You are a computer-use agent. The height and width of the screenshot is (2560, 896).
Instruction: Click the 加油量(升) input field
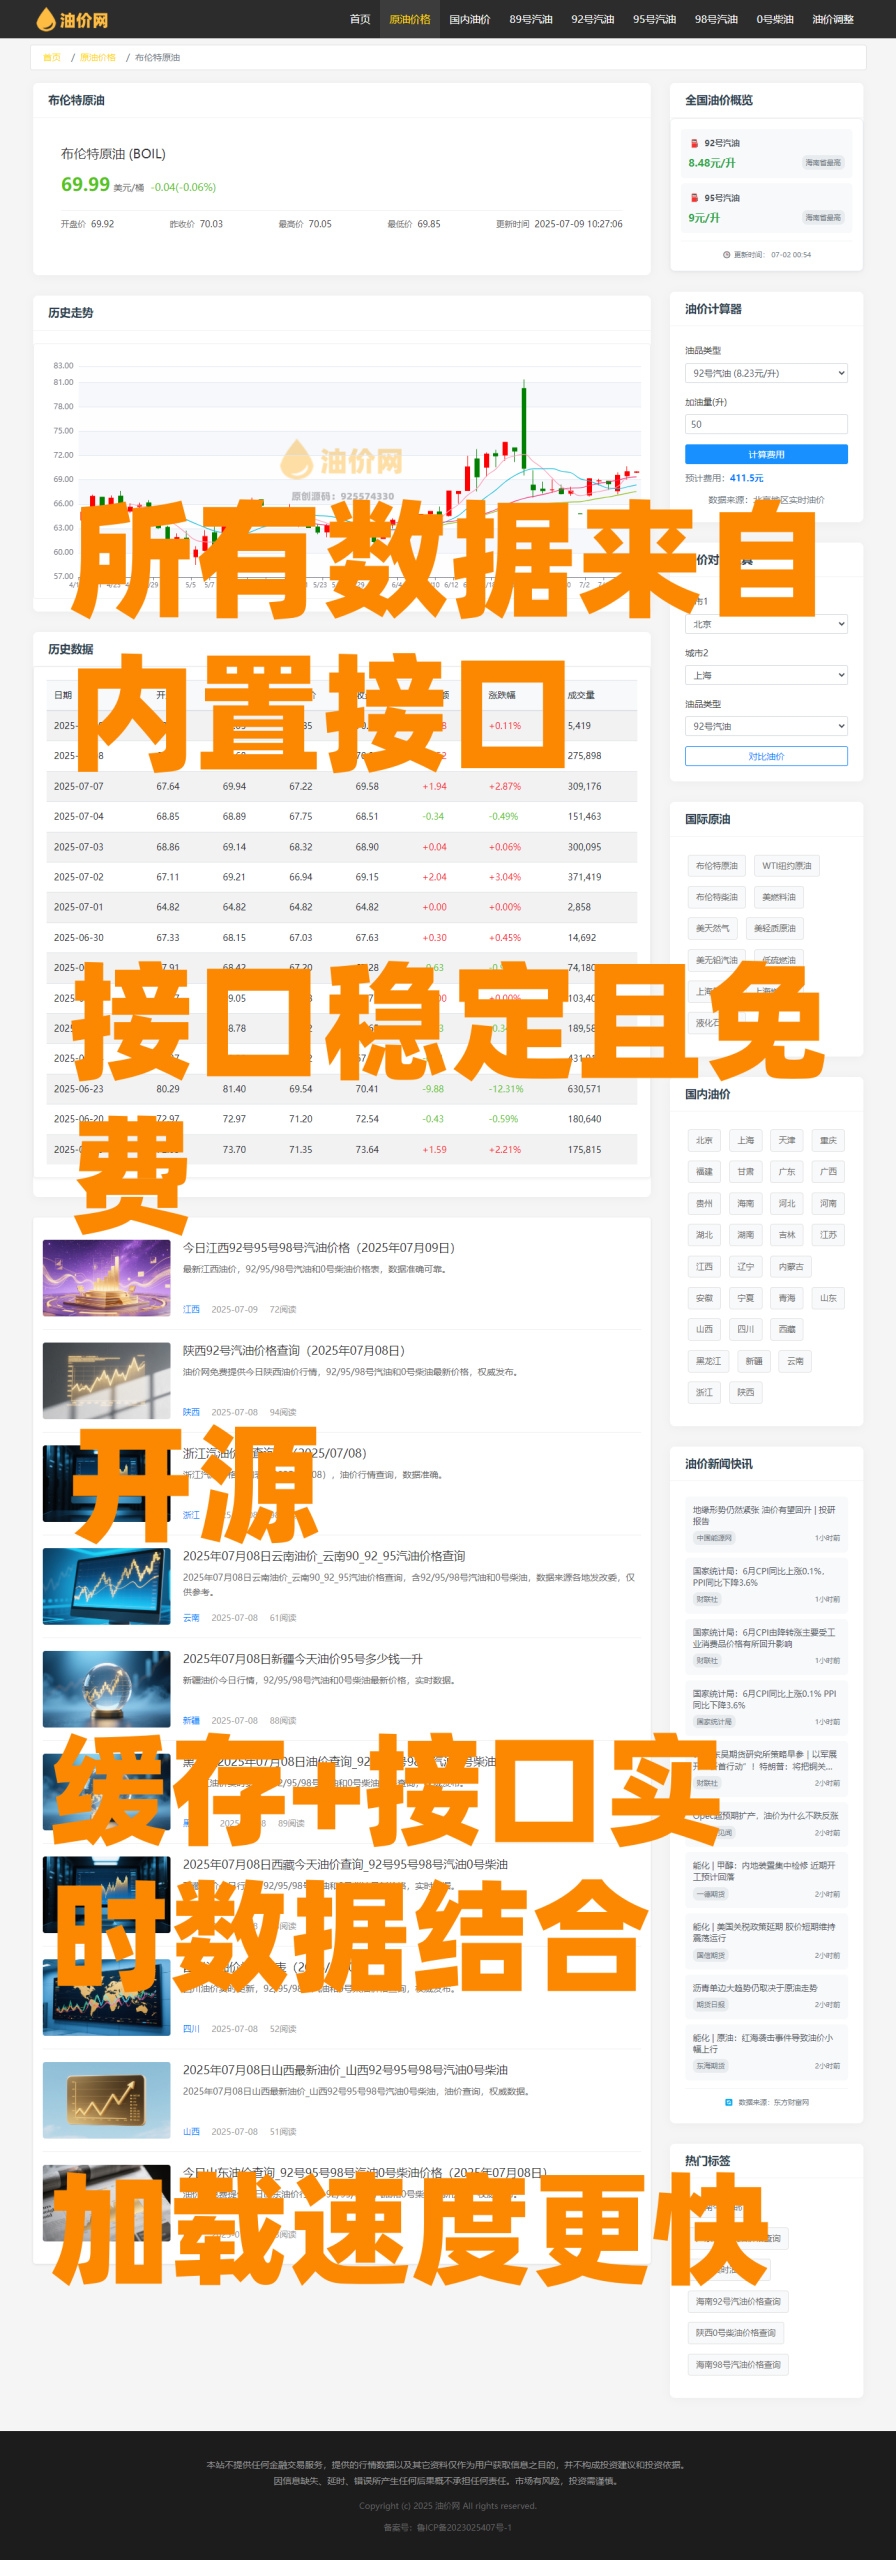[766, 424]
